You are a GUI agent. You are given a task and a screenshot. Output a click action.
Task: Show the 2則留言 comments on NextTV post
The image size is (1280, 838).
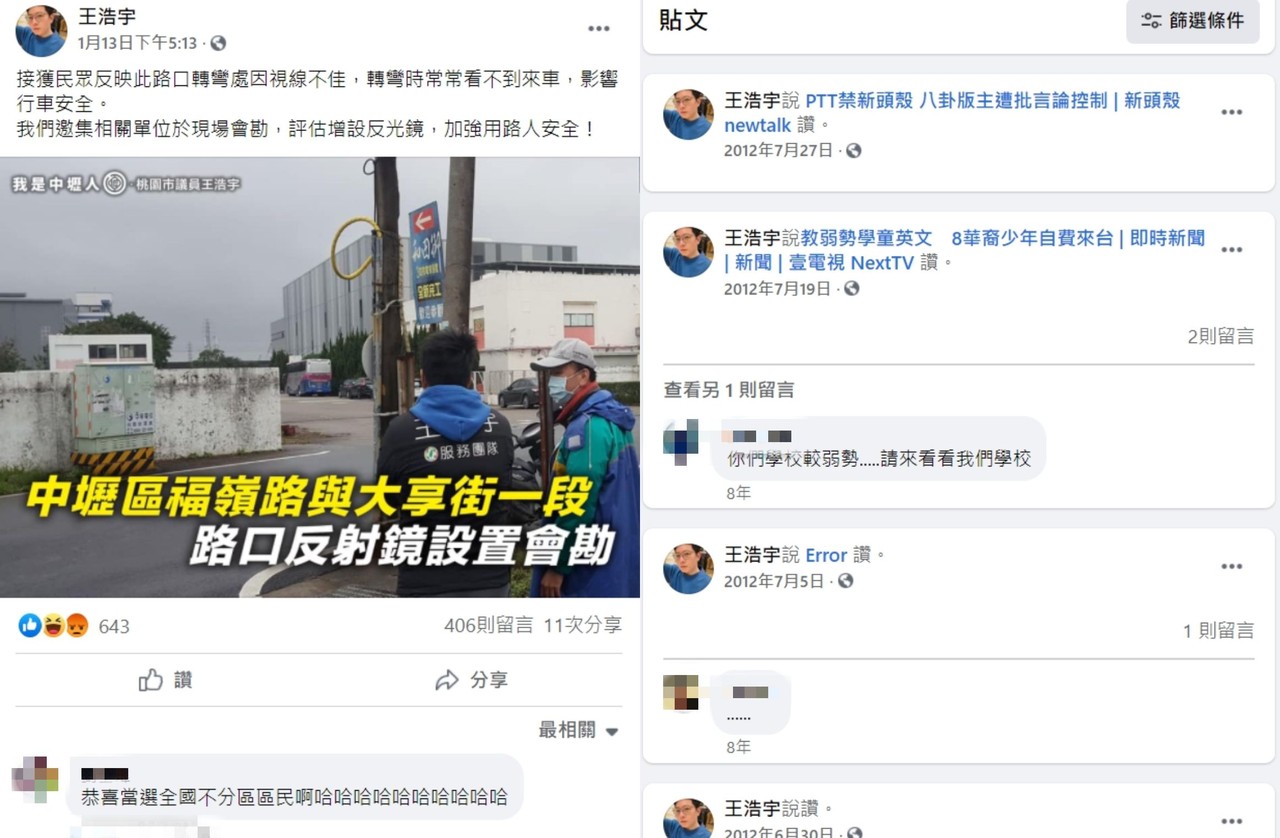[1220, 336]
